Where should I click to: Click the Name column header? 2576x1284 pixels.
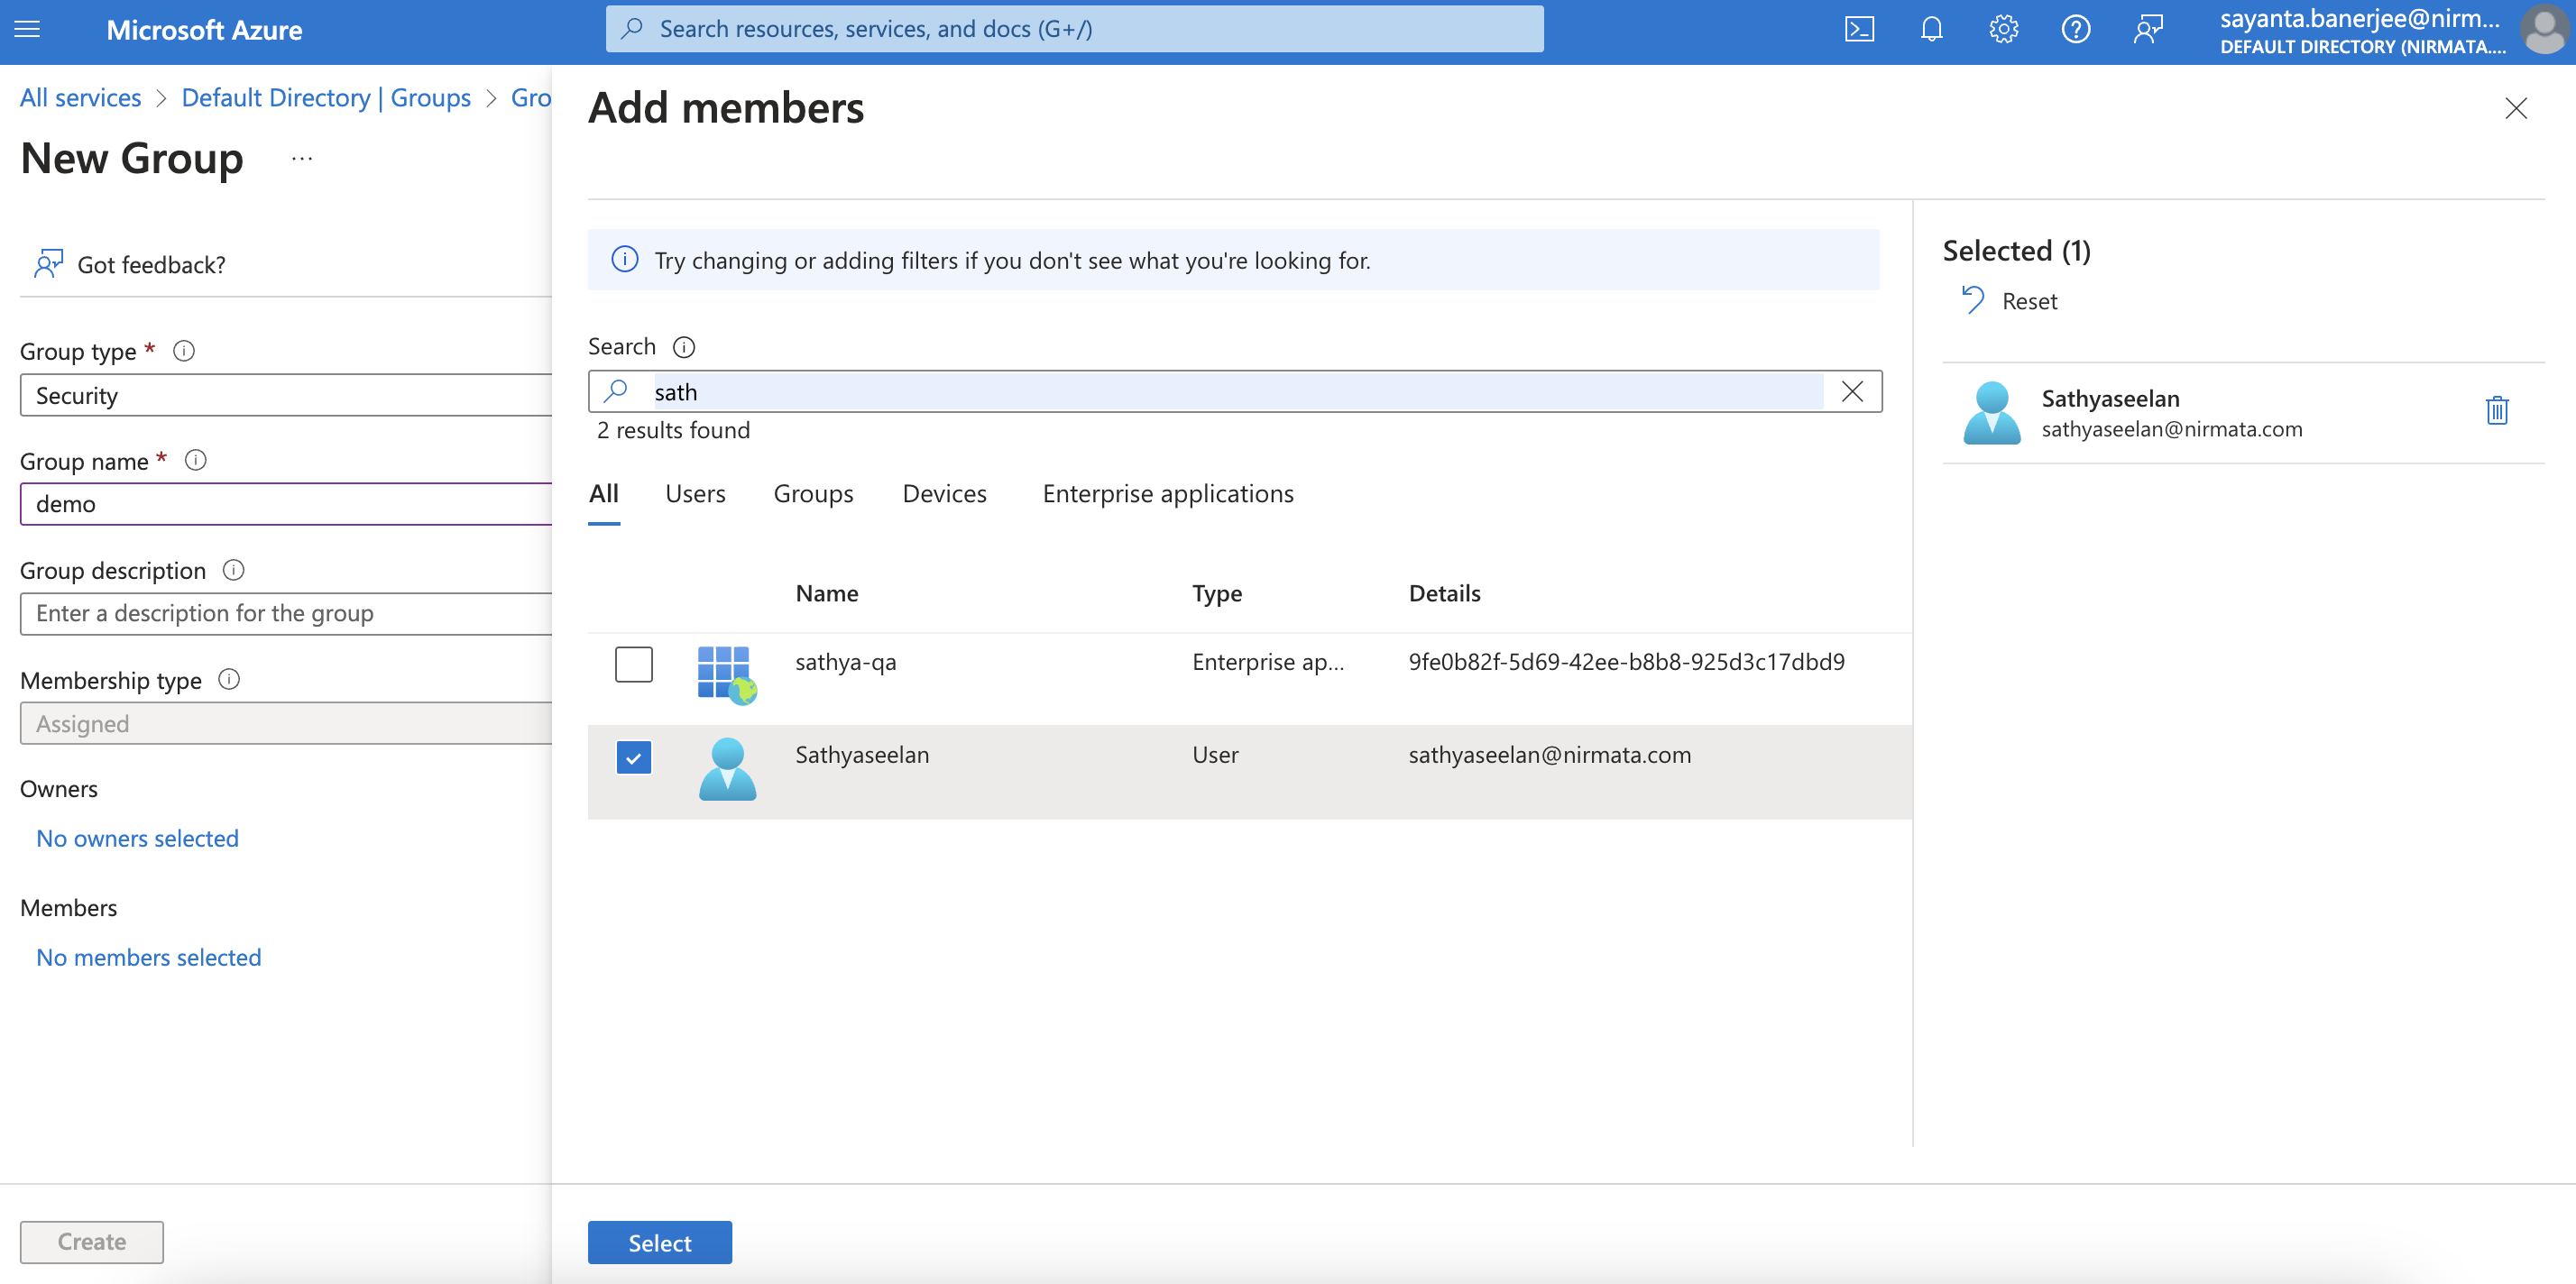[826, 593]
